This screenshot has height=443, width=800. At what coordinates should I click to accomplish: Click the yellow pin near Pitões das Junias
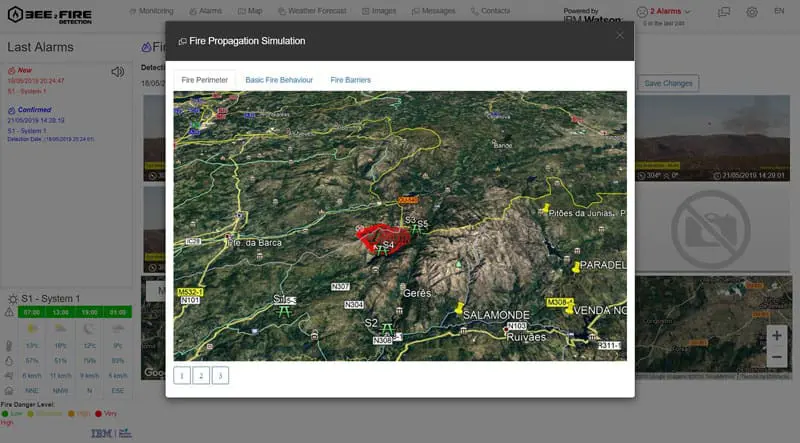tap(547, 211)
